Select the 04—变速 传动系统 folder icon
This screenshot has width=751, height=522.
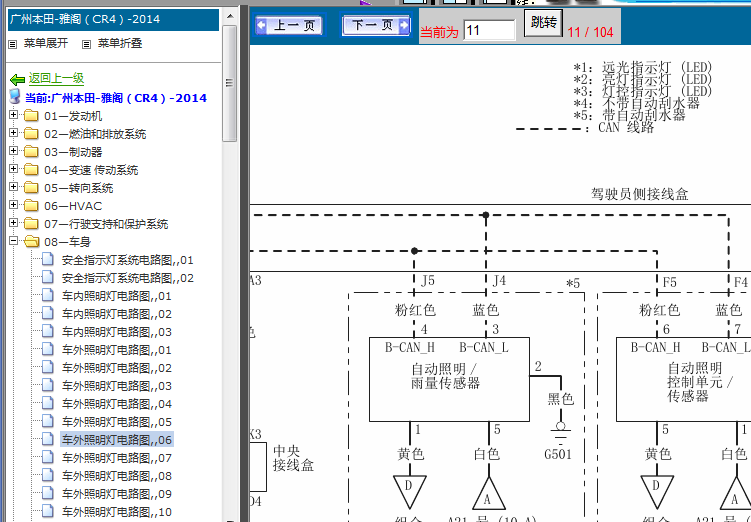tap(31, 170)
